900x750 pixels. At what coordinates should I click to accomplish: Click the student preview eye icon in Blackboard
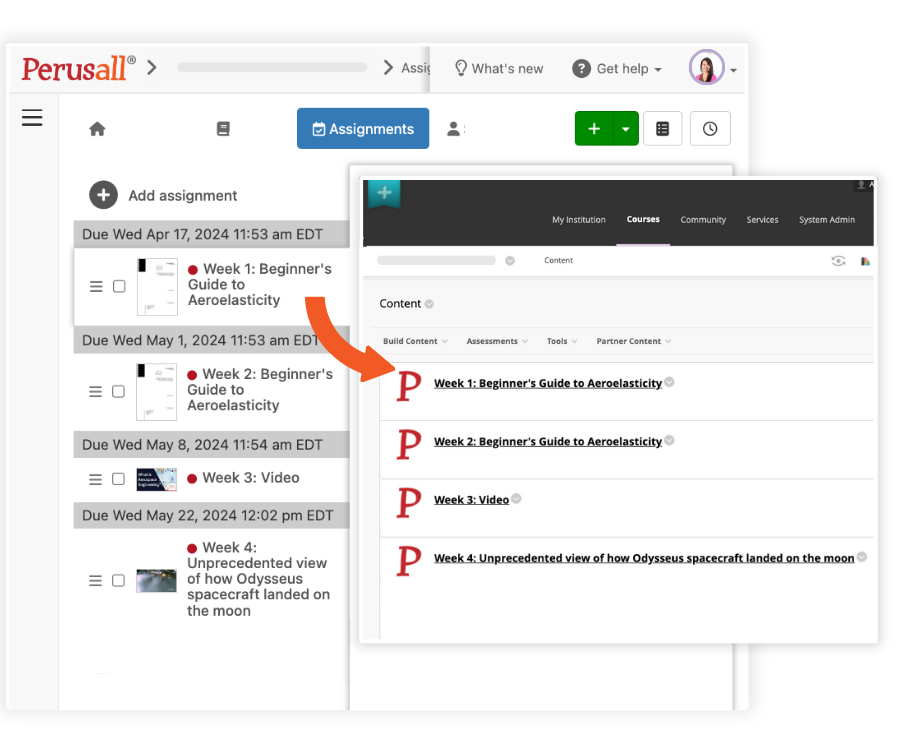[x=838, y=260]
